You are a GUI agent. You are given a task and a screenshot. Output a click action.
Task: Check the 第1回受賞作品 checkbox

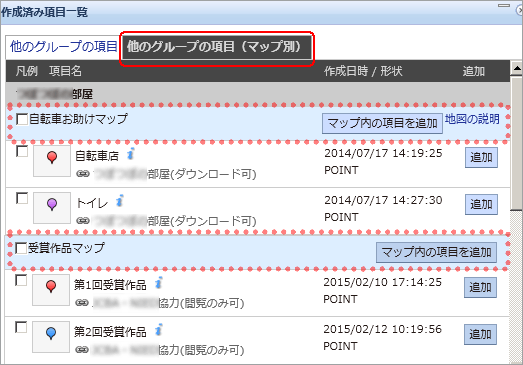21,280
